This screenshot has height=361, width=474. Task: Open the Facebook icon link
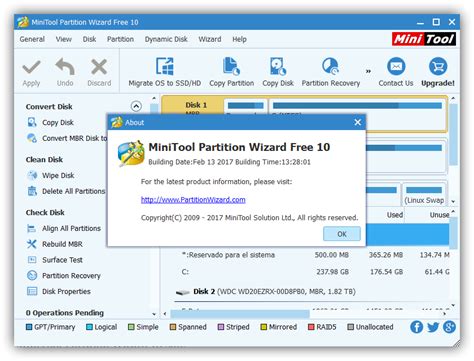[417, 327]
